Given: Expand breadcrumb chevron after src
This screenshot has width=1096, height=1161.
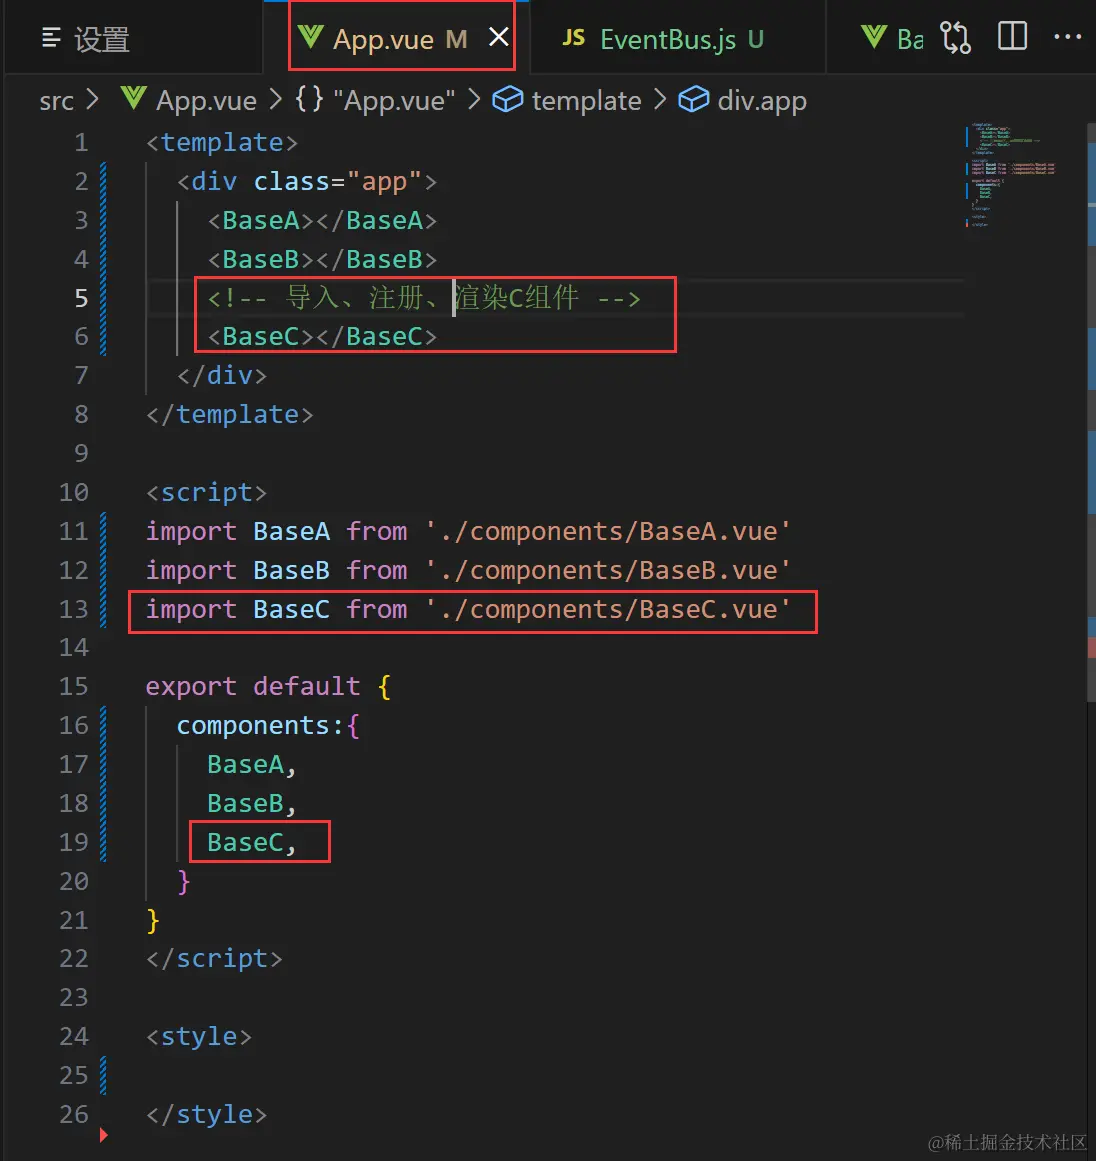Looking at the screenshot, I should [x=92, y=99].
